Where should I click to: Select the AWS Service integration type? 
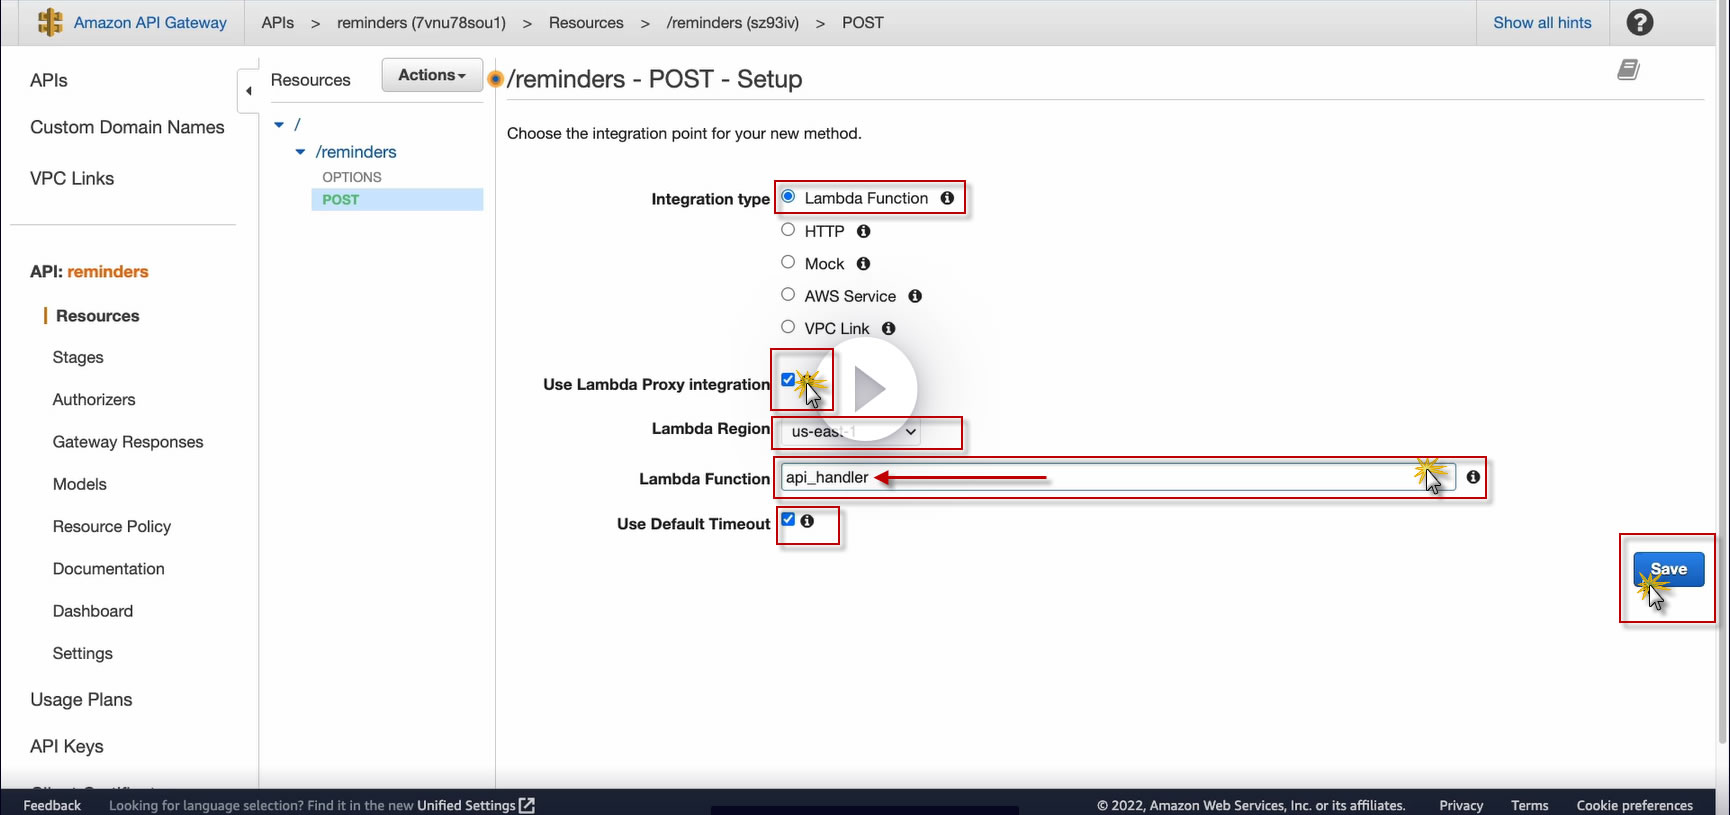click(788, 294)
